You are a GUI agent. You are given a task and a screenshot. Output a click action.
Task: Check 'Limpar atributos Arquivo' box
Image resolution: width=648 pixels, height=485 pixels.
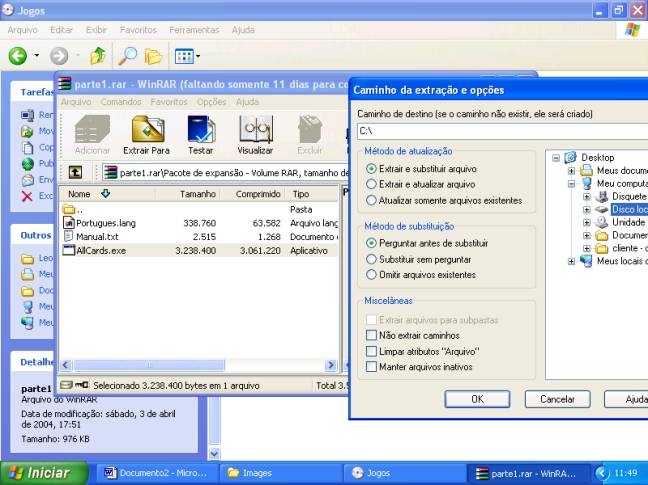pos(371,351)
